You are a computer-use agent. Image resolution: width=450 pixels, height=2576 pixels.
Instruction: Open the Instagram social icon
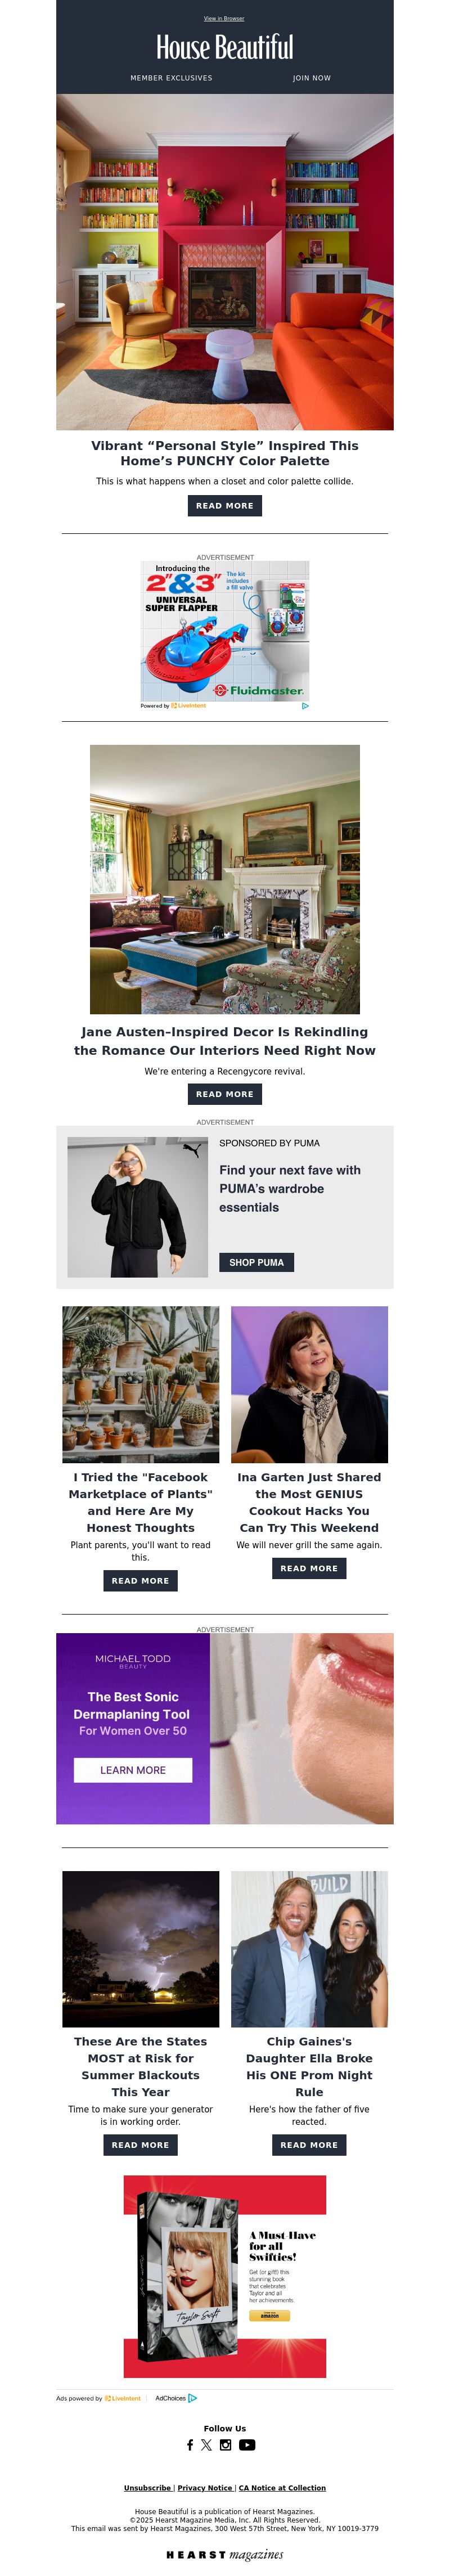(226, 2445)
